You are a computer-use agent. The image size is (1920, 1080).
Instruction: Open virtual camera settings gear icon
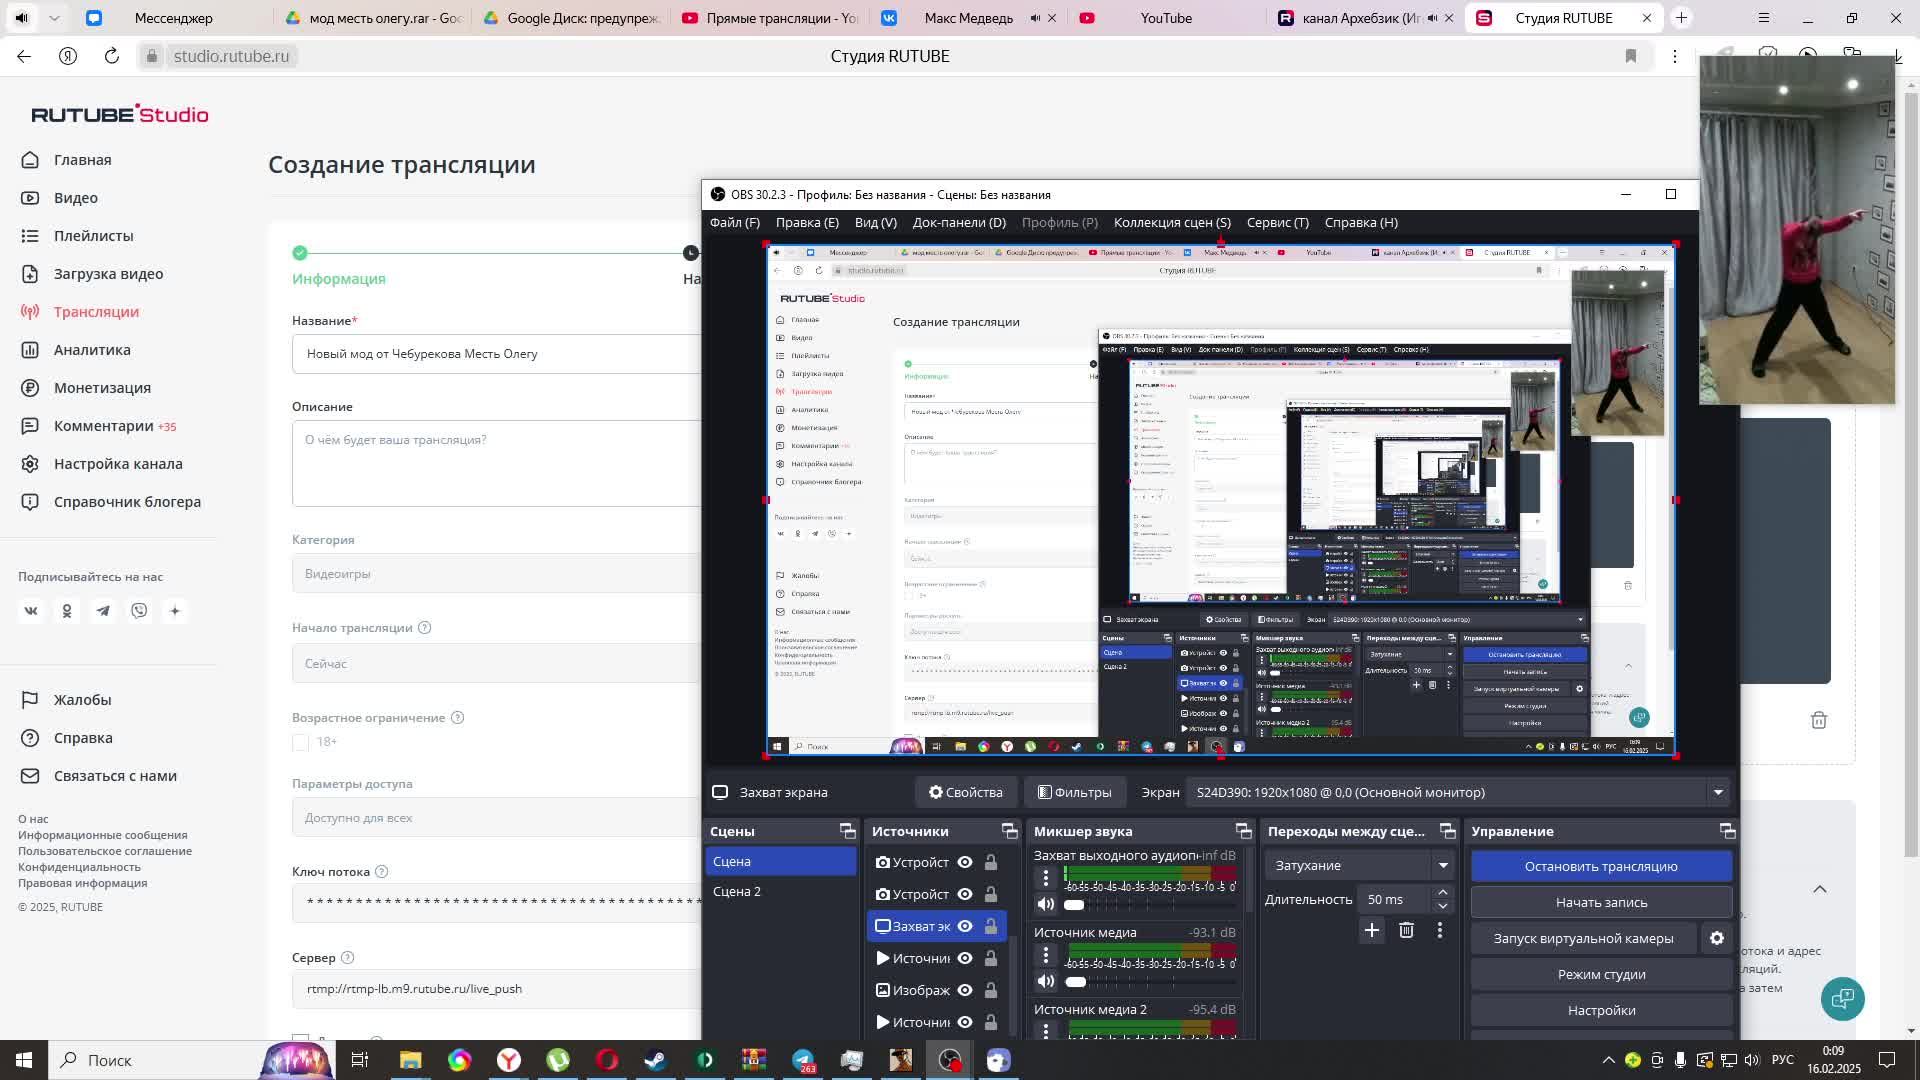1716,938
